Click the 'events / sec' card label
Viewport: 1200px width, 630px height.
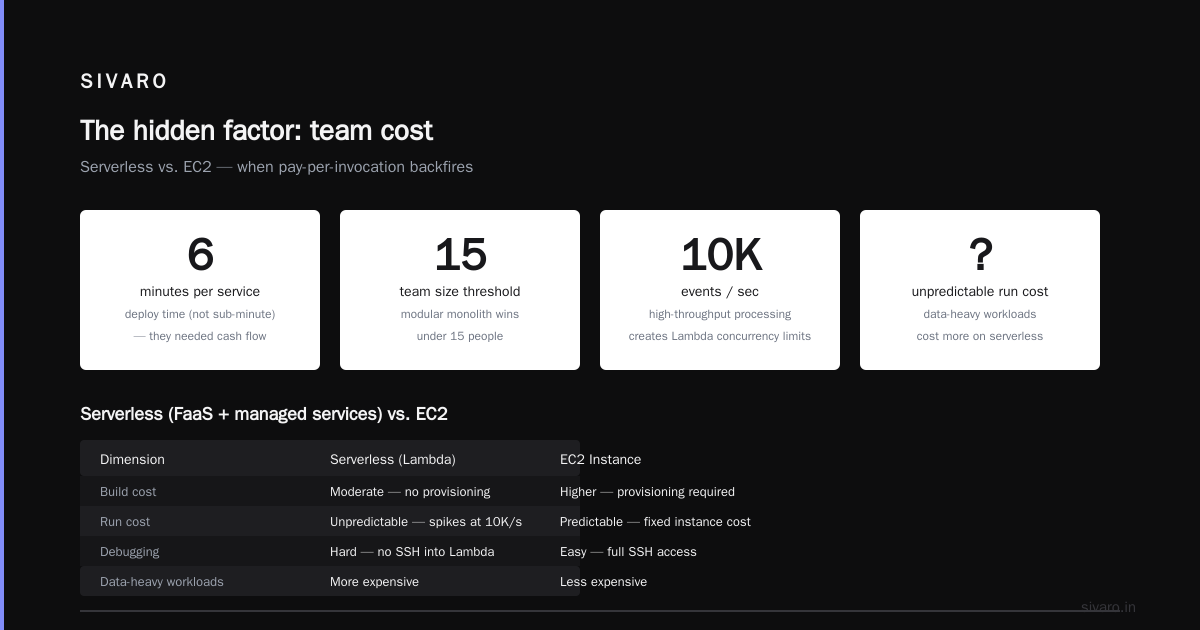(720, 292)
